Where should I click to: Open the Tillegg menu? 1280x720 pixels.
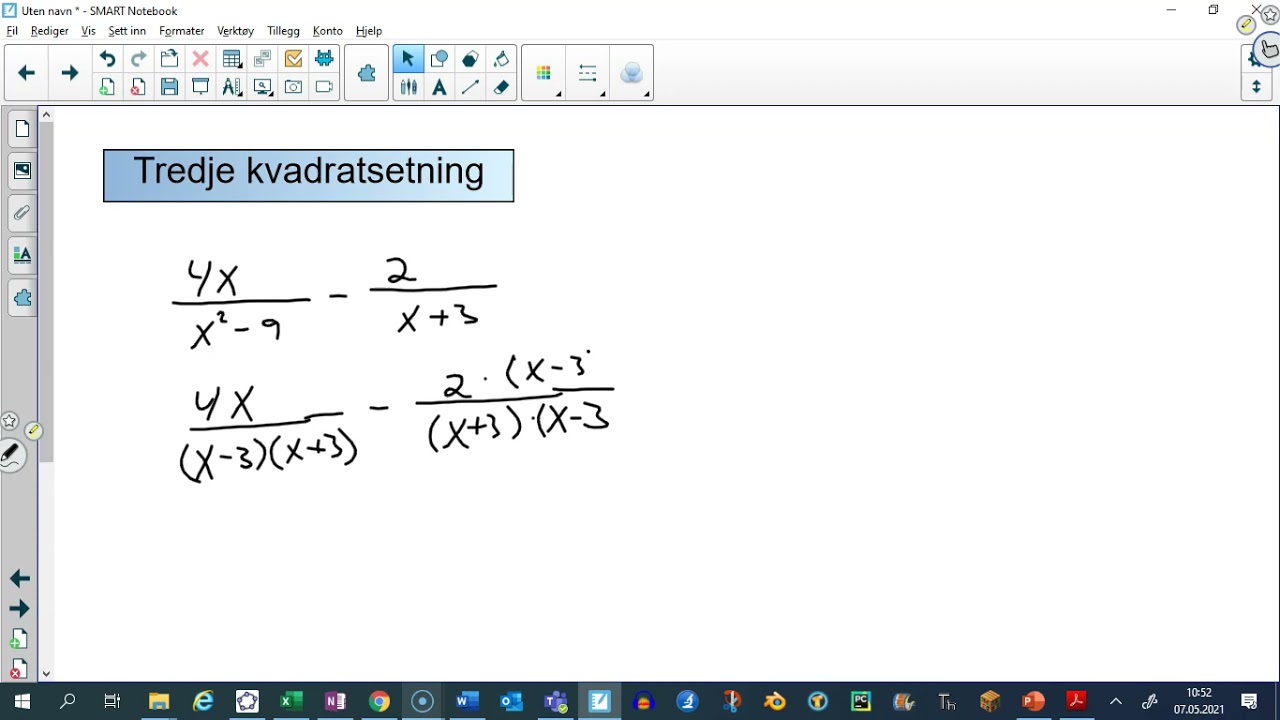pos(283,31)
